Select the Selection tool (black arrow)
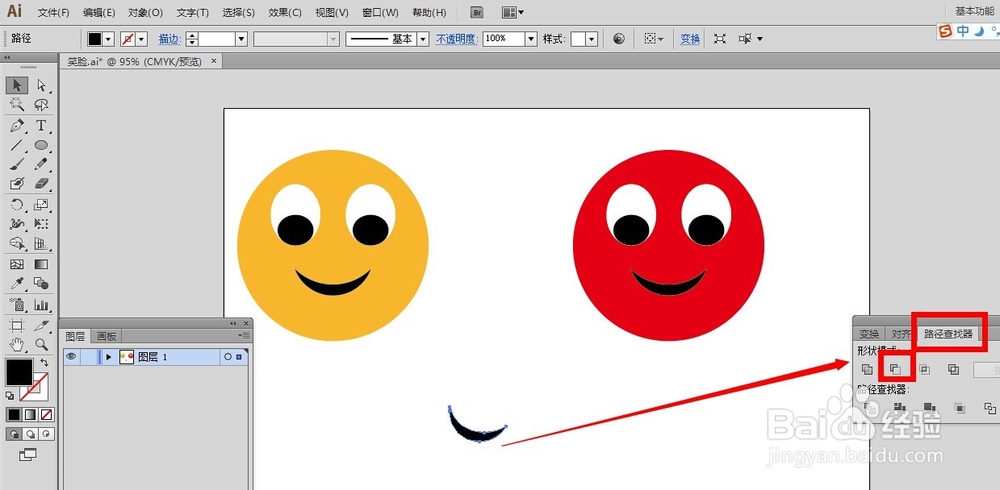This screenshot has width=1000, height=490. [17, 85]
